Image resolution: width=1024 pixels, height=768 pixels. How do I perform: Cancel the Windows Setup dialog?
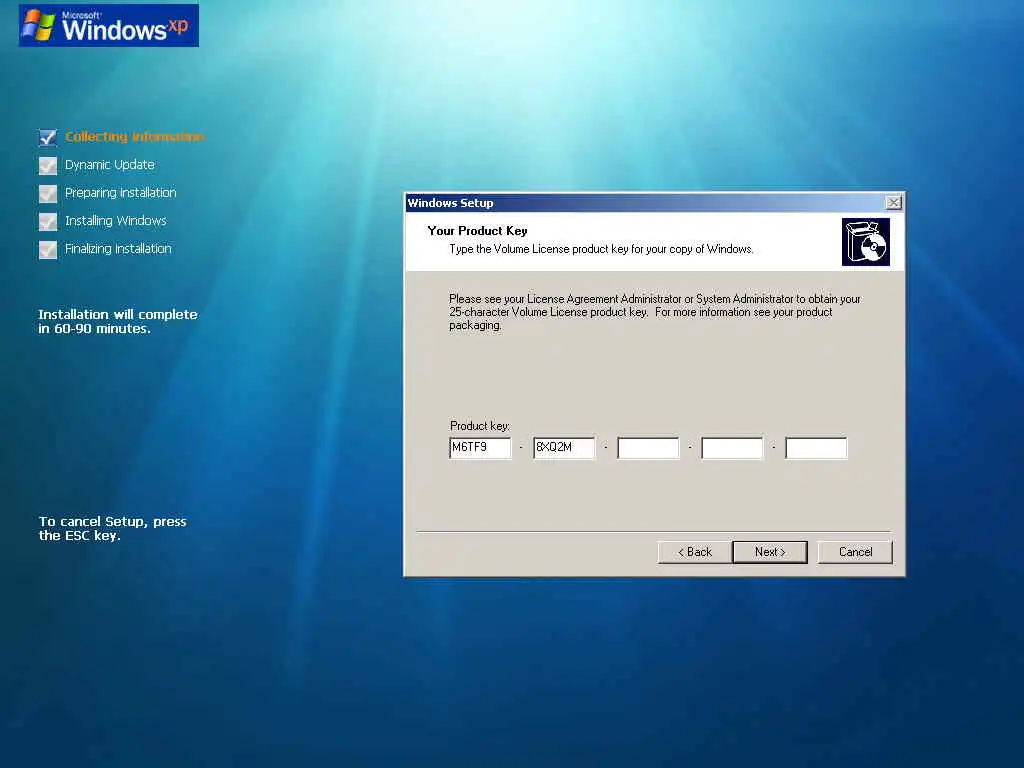tap(855, 552)
